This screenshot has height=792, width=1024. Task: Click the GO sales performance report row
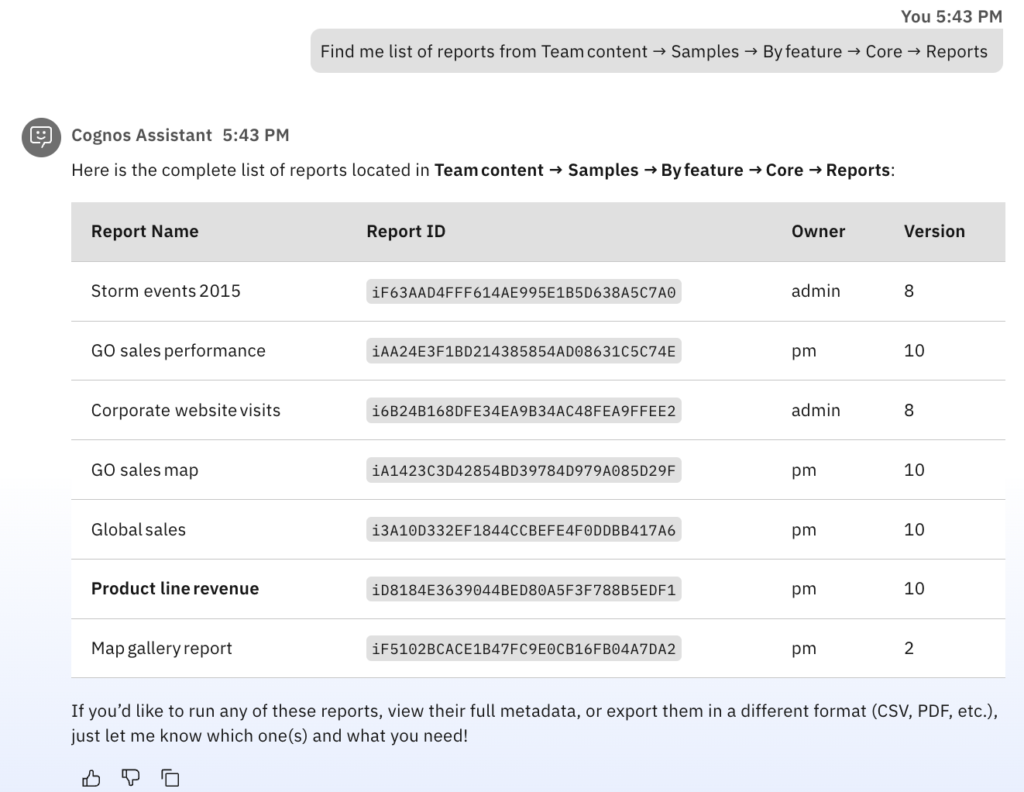coord(178,351)
